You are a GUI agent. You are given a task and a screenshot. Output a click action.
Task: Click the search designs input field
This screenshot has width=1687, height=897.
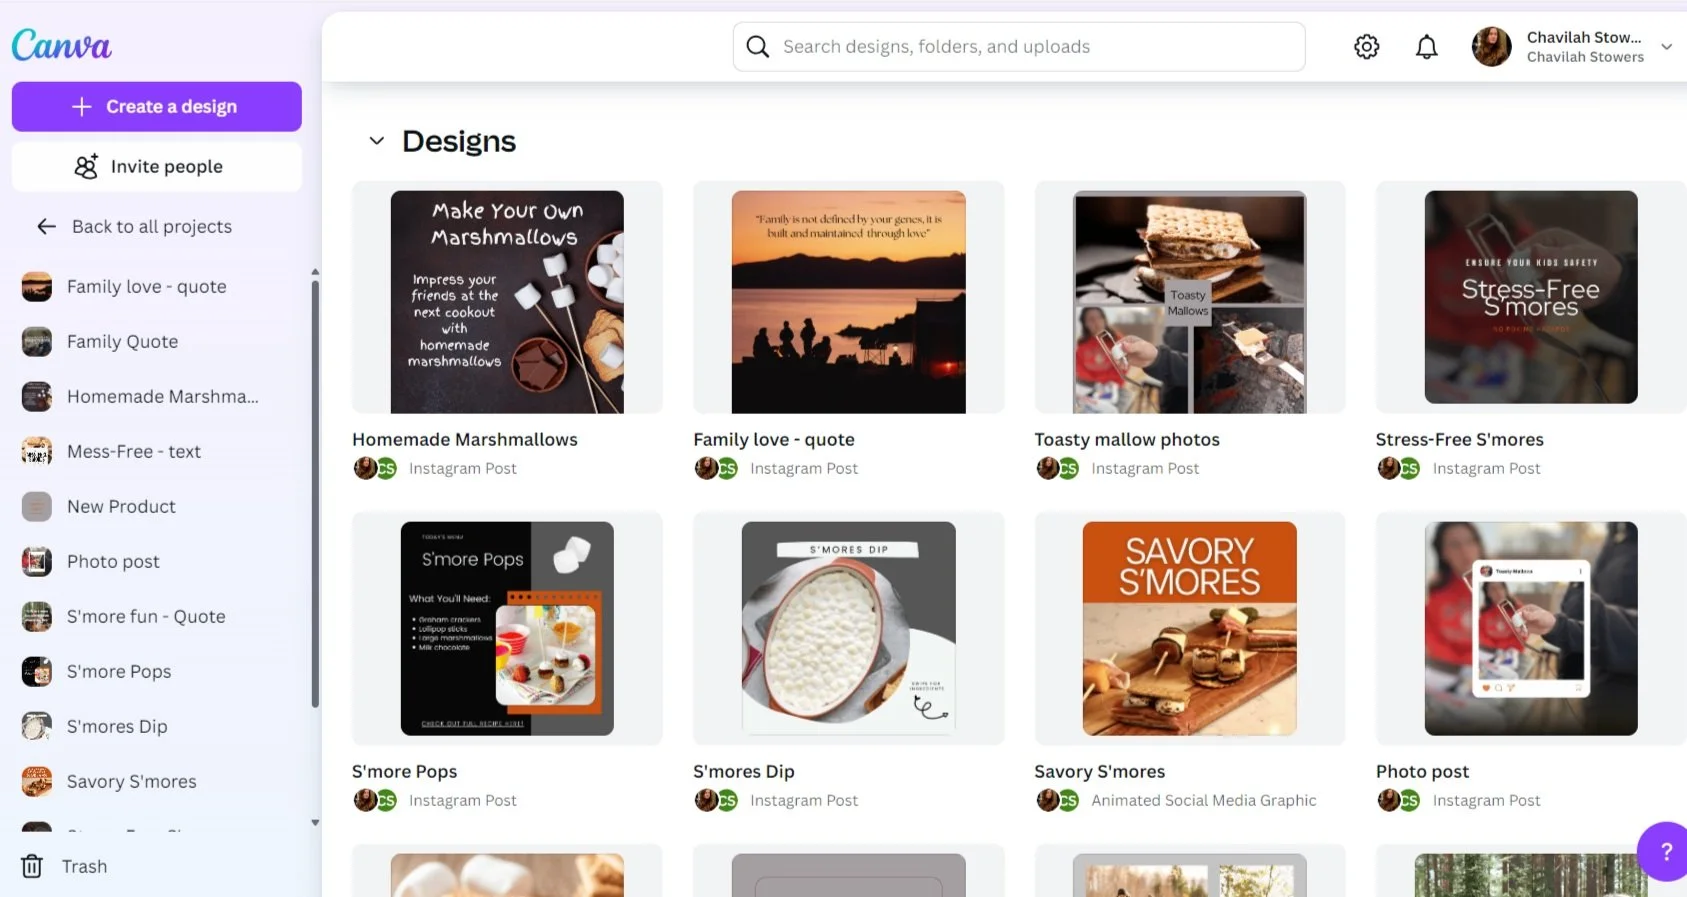(x=1018, y=47)
